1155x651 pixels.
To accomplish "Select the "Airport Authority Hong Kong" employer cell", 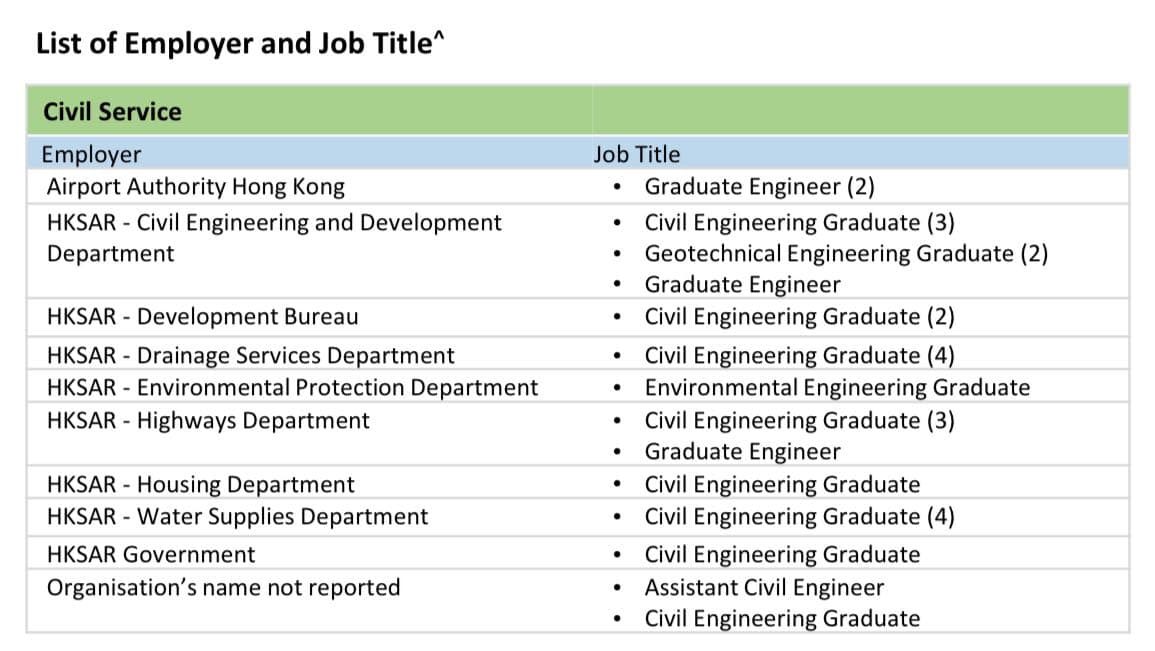I will (x=195, y=187).
